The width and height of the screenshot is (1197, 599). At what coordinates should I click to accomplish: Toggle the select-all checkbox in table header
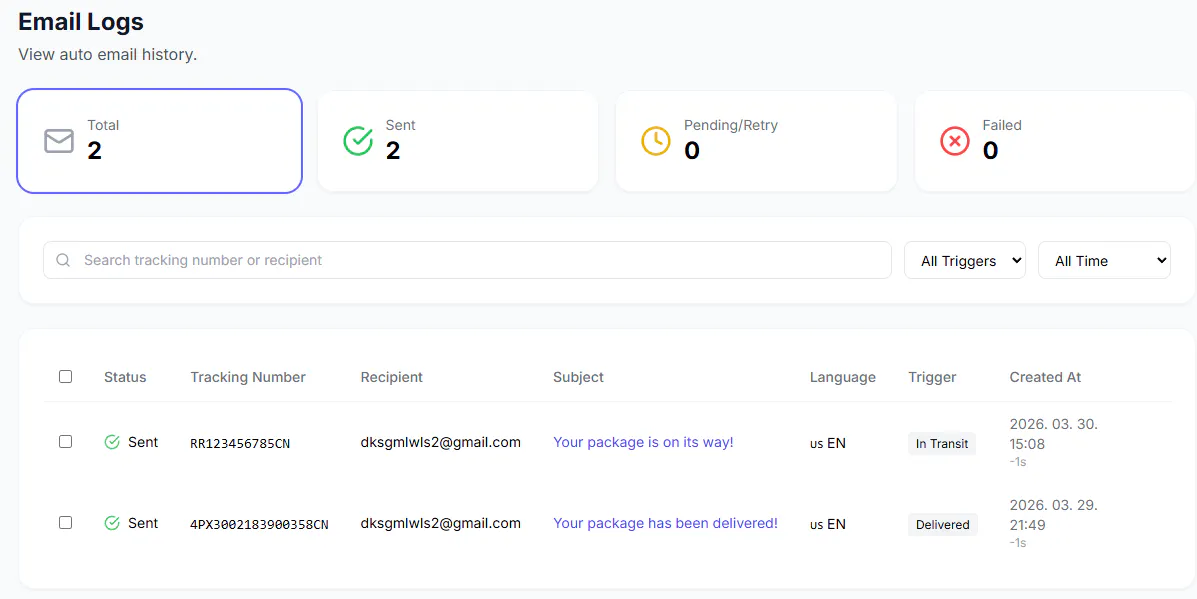[x=66, y=376]
